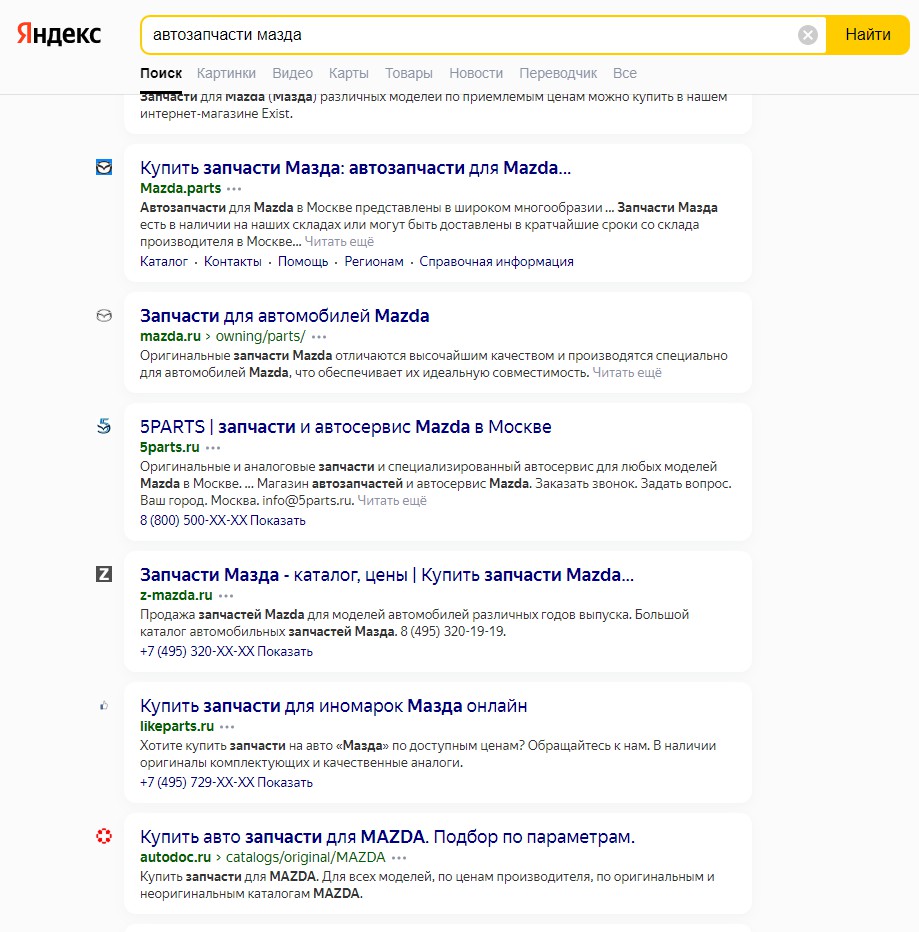Click the likeparts.ru thumbs-up favicon
Image resolution: width=919 pixels, height=932 pixels.
coord(104,706)
